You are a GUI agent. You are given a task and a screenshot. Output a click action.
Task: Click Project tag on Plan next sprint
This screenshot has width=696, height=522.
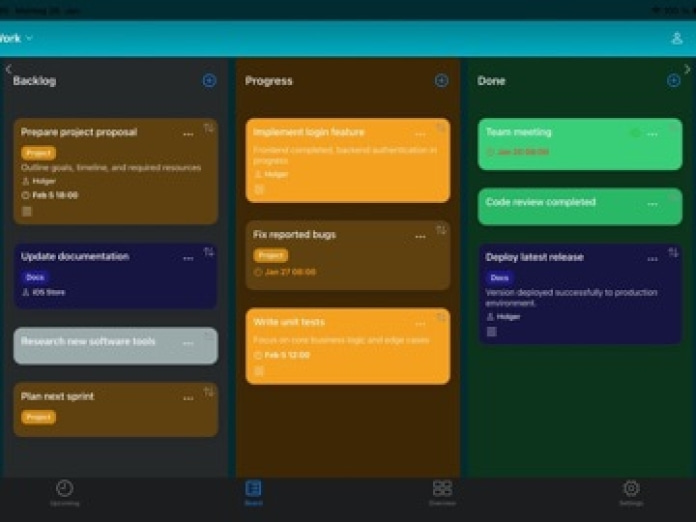tap(39, 417)
